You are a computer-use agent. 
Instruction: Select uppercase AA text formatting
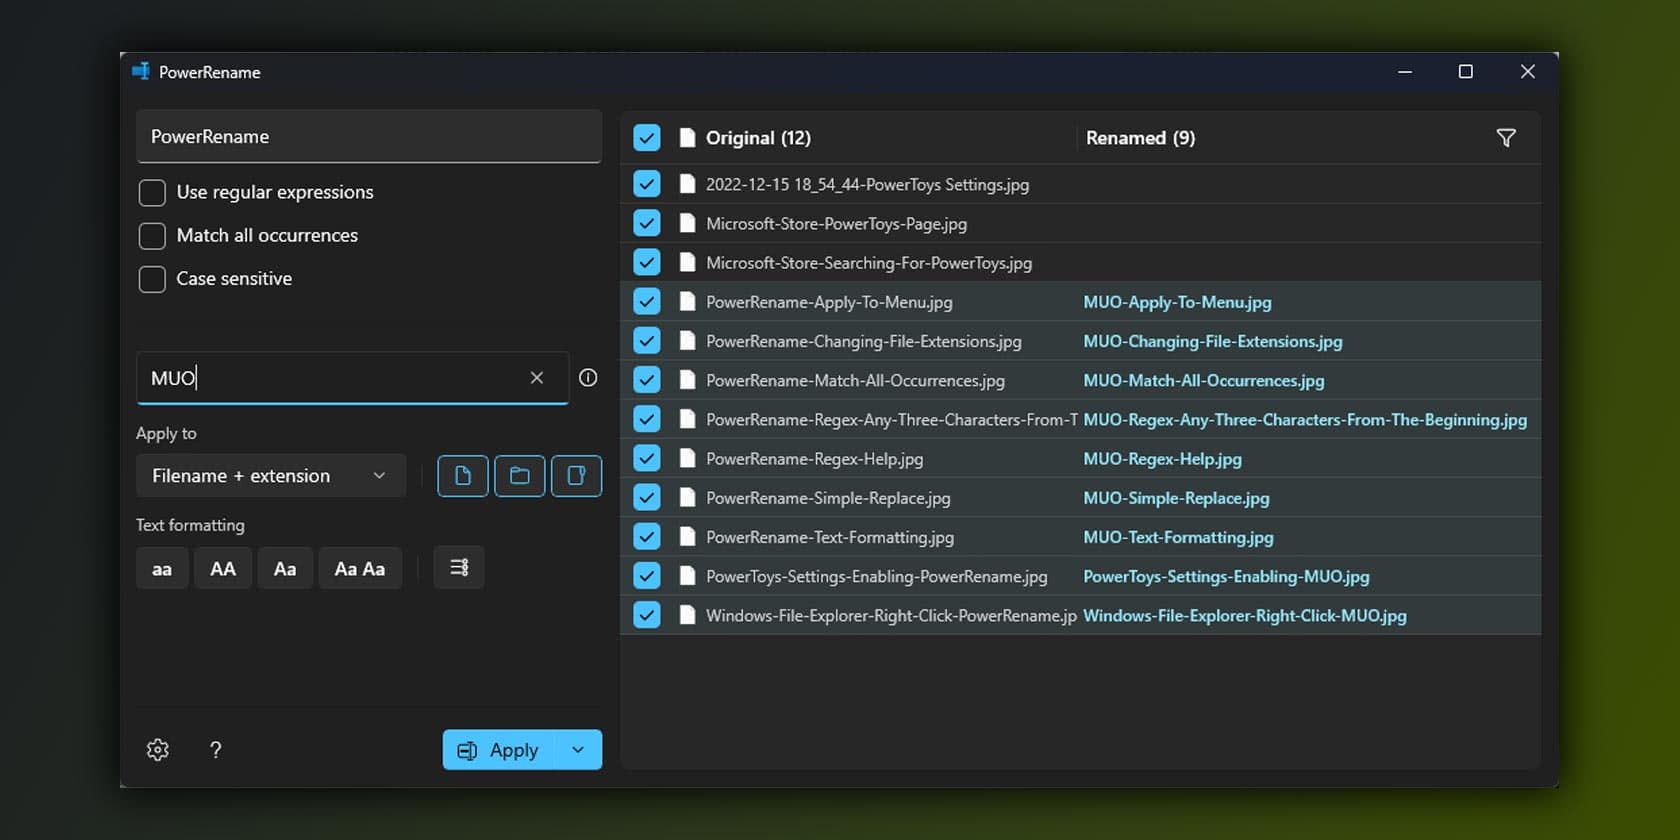click(x=223, y=569)
